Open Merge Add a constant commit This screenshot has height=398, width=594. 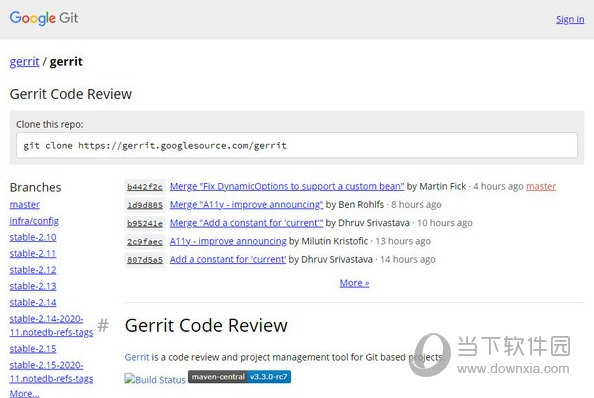(246, 223)
